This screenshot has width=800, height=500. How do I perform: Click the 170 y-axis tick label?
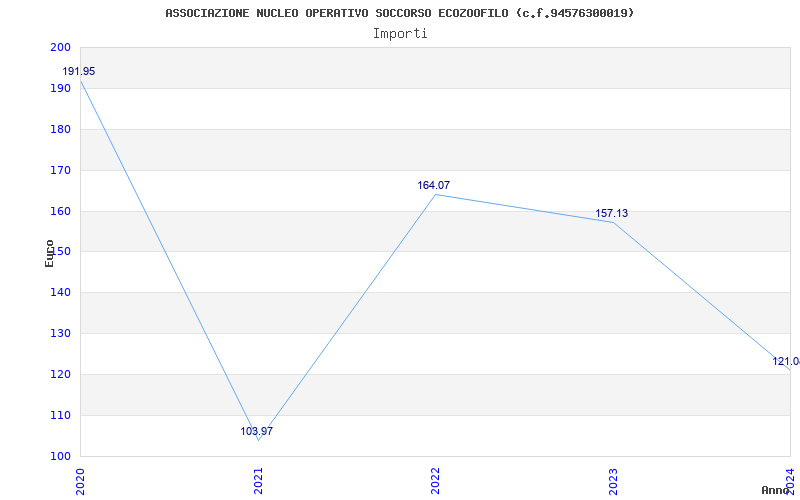tap(60, 170)
